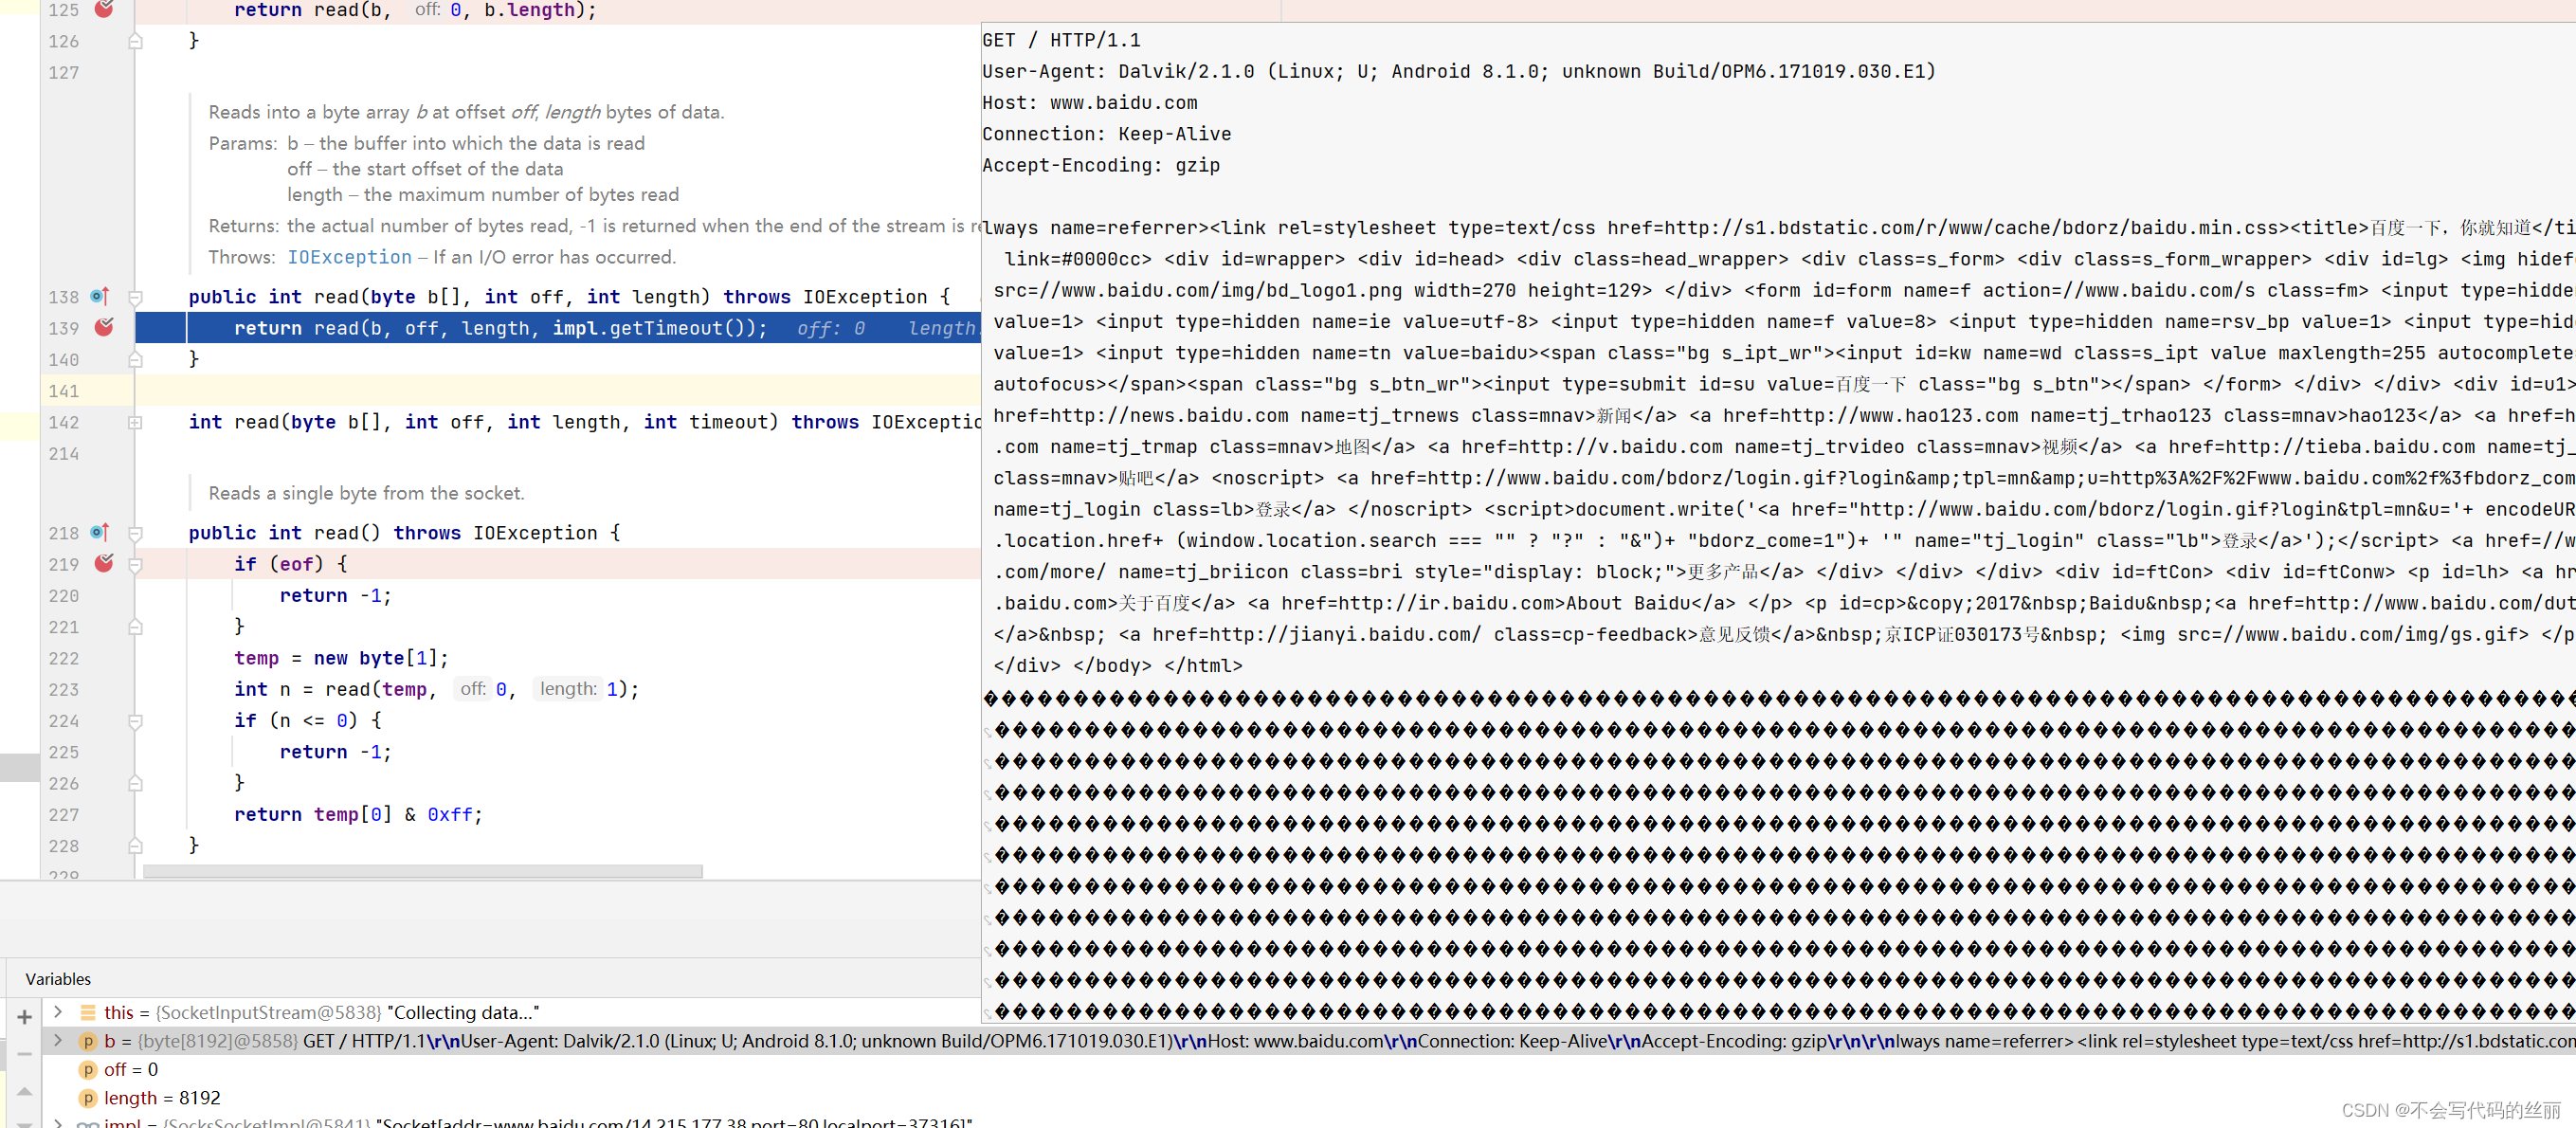Image resolution: width=2576 pixels, height=1128 pixels.
Task: Click the 'if (eof) {' code on line 219
Action: pyautogui.click(x=290, y=564)
